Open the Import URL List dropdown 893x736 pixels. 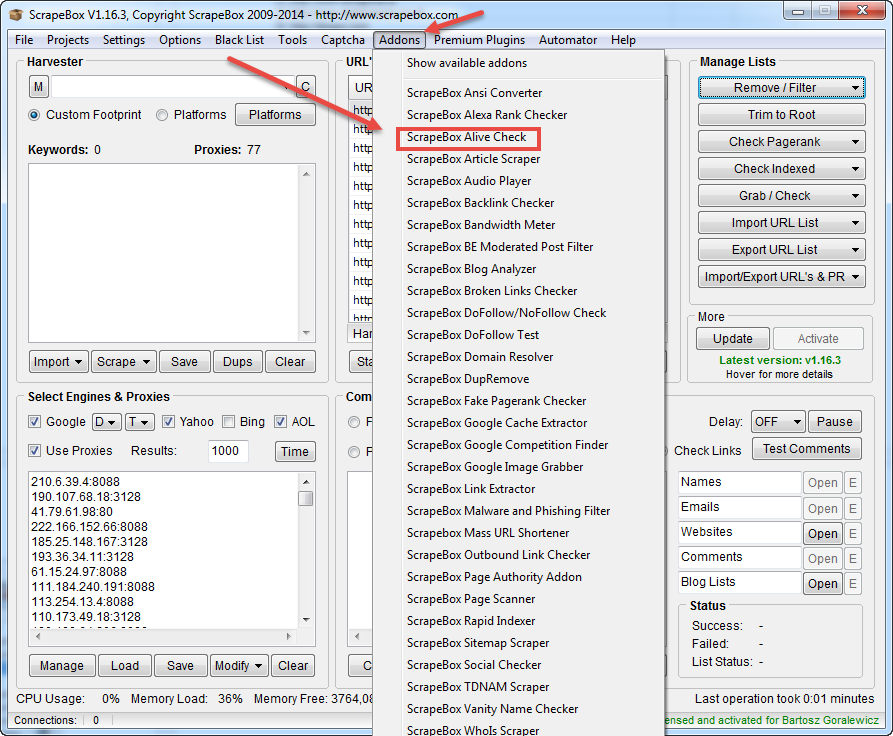tap(781, 223)
